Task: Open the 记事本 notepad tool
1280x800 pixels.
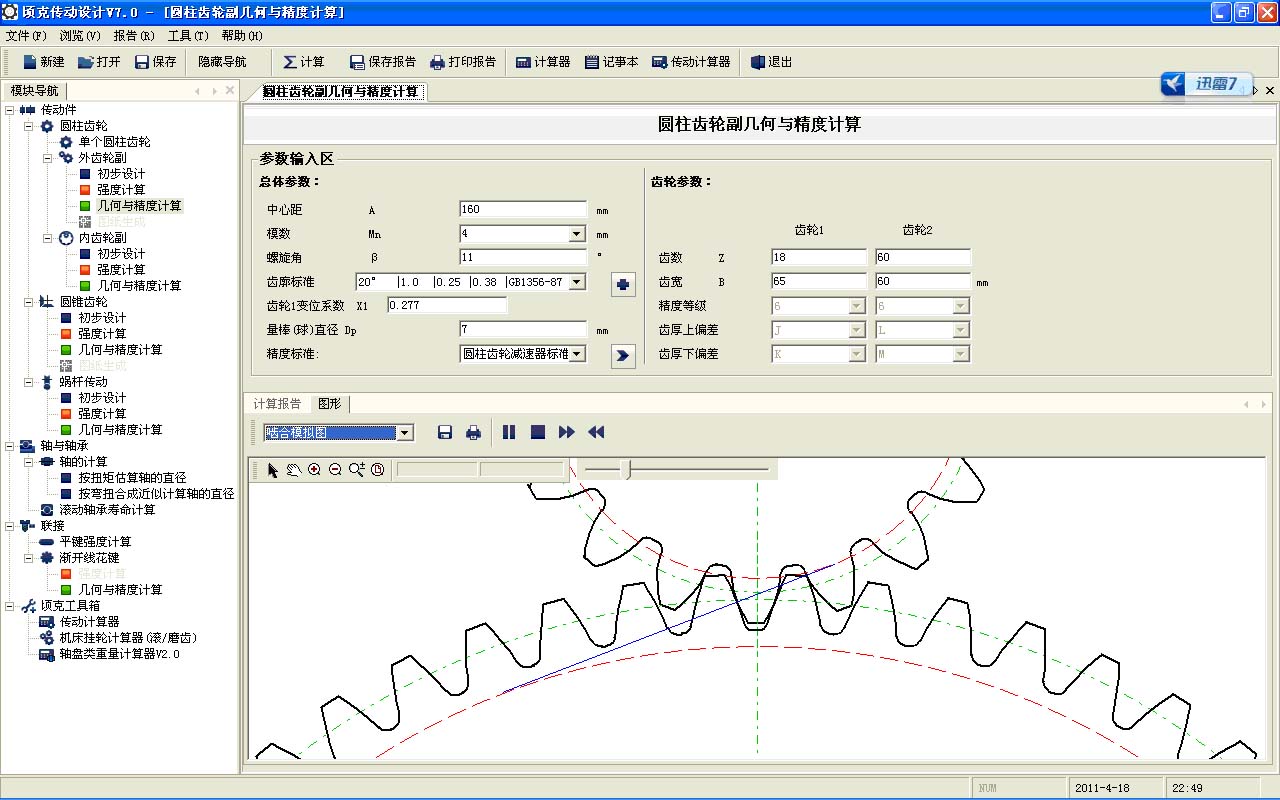Action: point(611,62)
